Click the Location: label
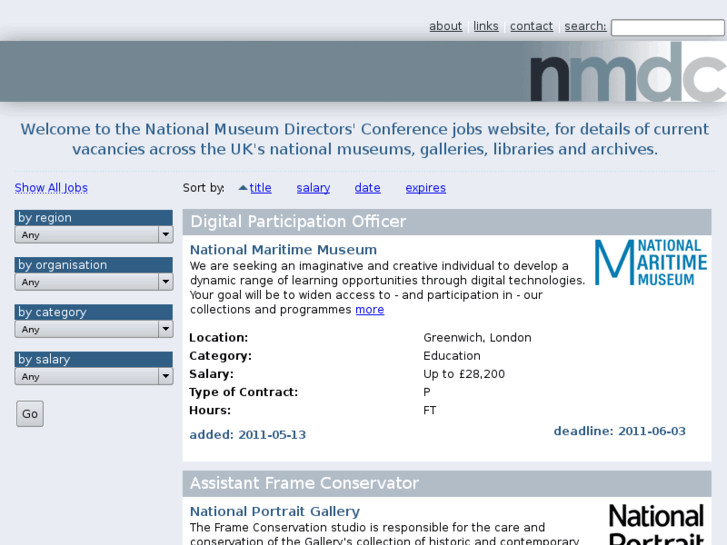 218,338
